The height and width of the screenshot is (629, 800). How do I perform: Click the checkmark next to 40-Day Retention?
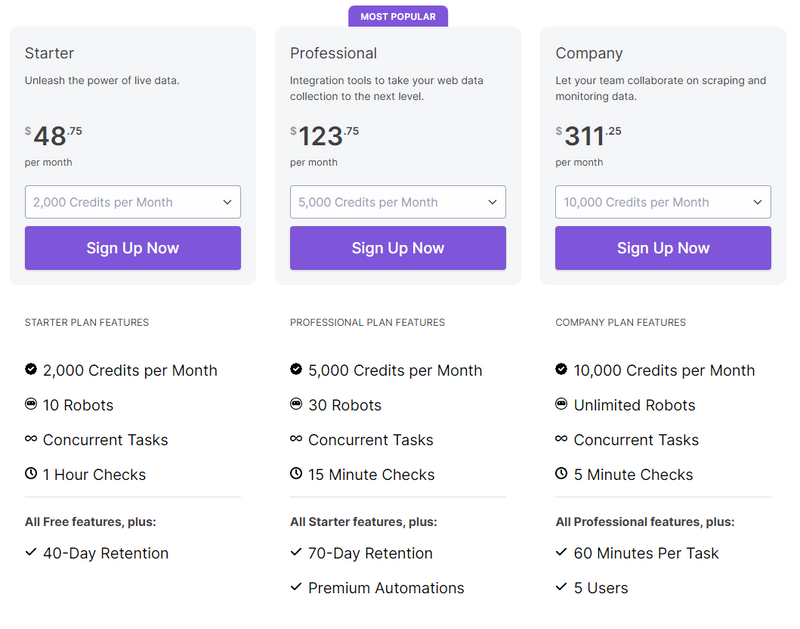(31, 552)
